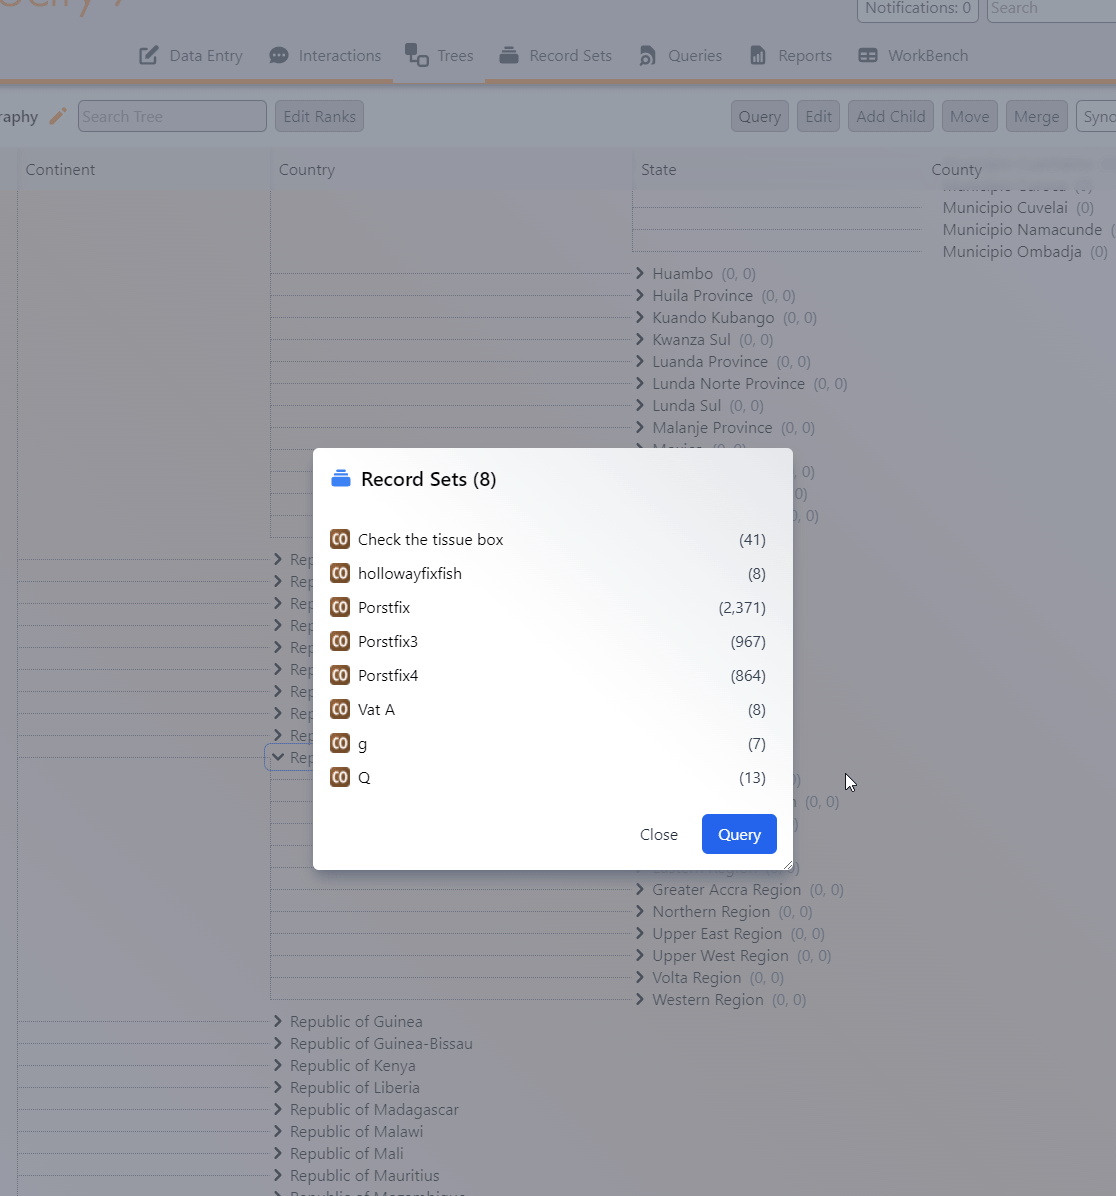Click the CO icon beside Check the tissue box

point(339,538)
